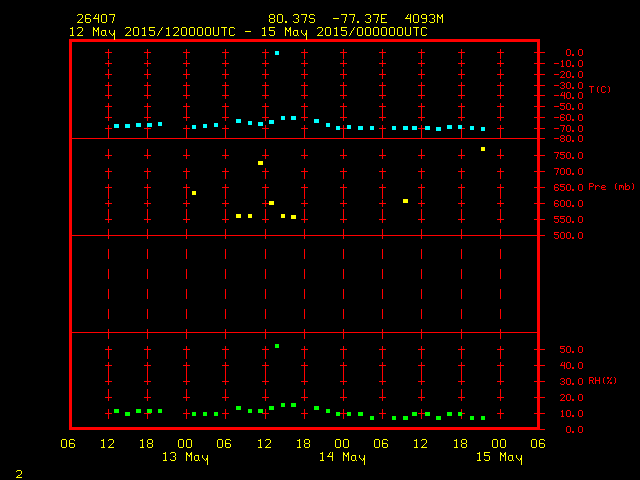This screenshot has height=480, width=640.
Task: Click the 750.0 pressure label
Action: [569, 156]
